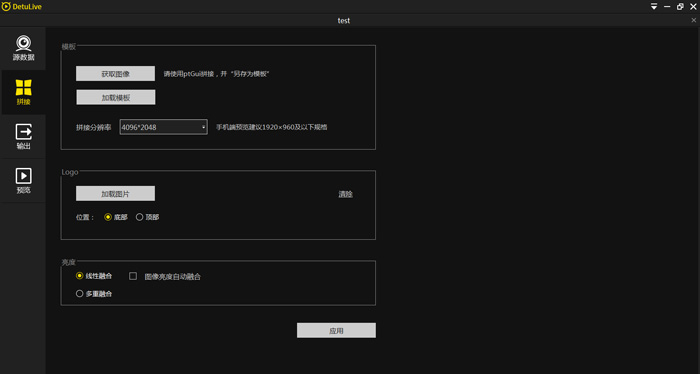Close the DetuLive window
The height and width of the screenshot is (374, 700).
693,7
